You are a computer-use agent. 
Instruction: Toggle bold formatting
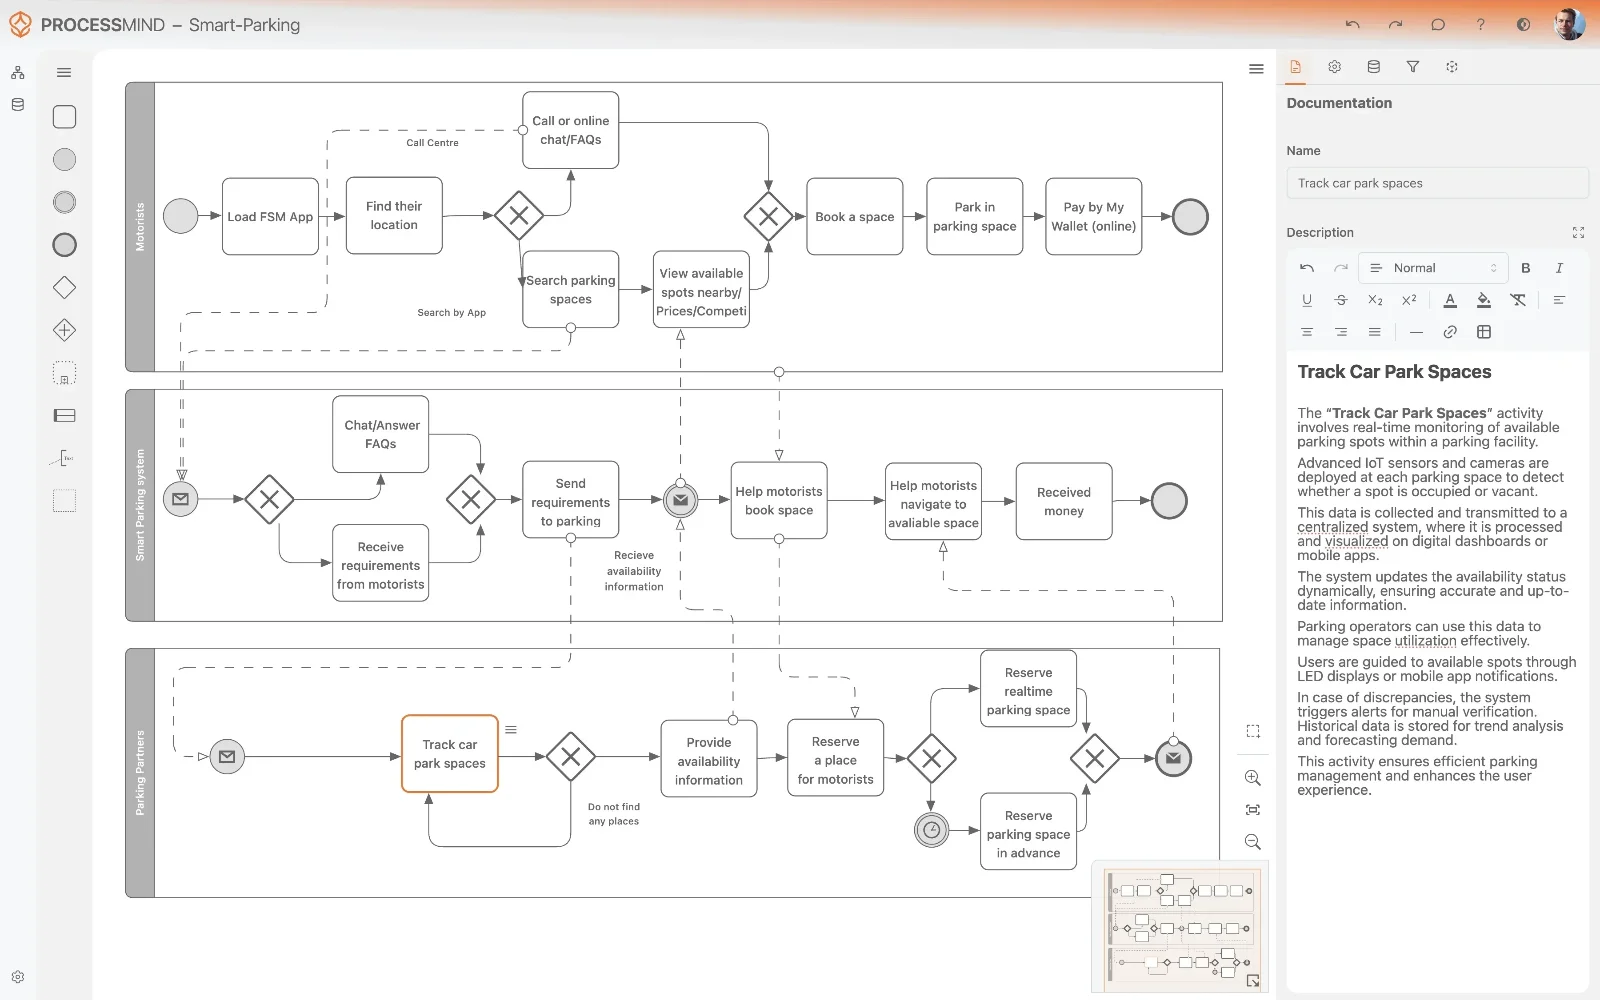point(1526,268)
